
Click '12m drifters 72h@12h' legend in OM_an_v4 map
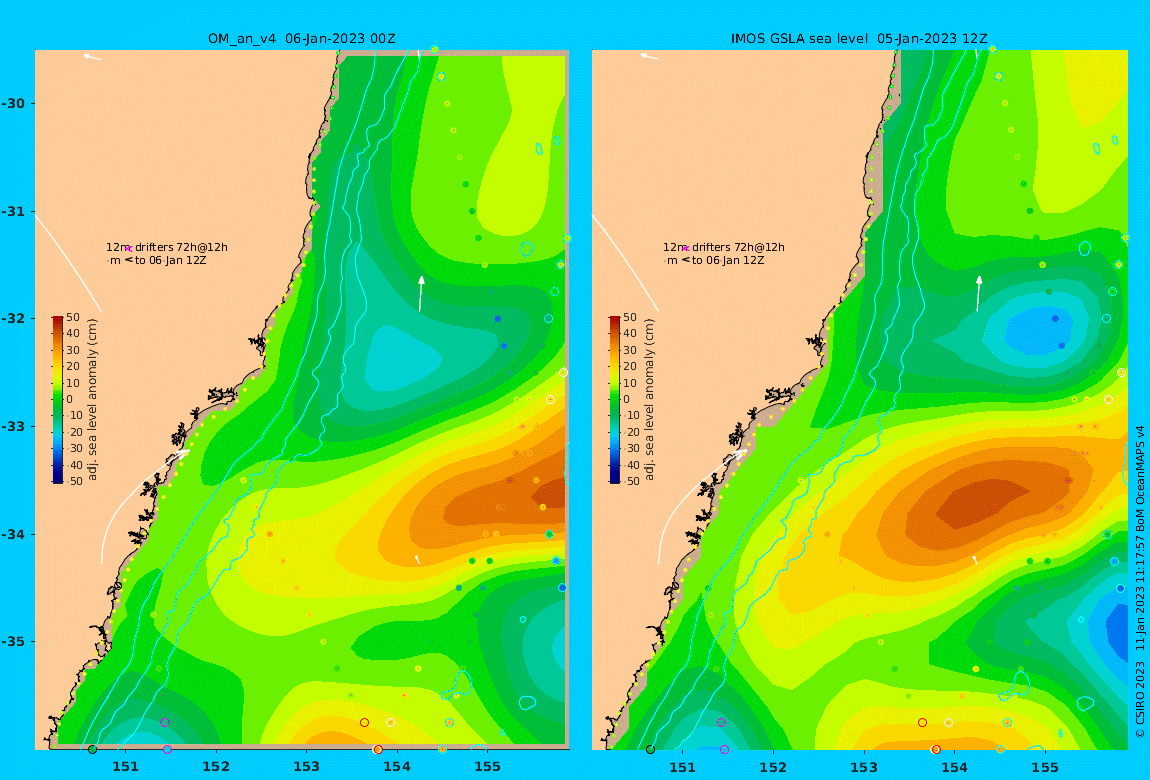pyautogui.click(x=166, y=247)
